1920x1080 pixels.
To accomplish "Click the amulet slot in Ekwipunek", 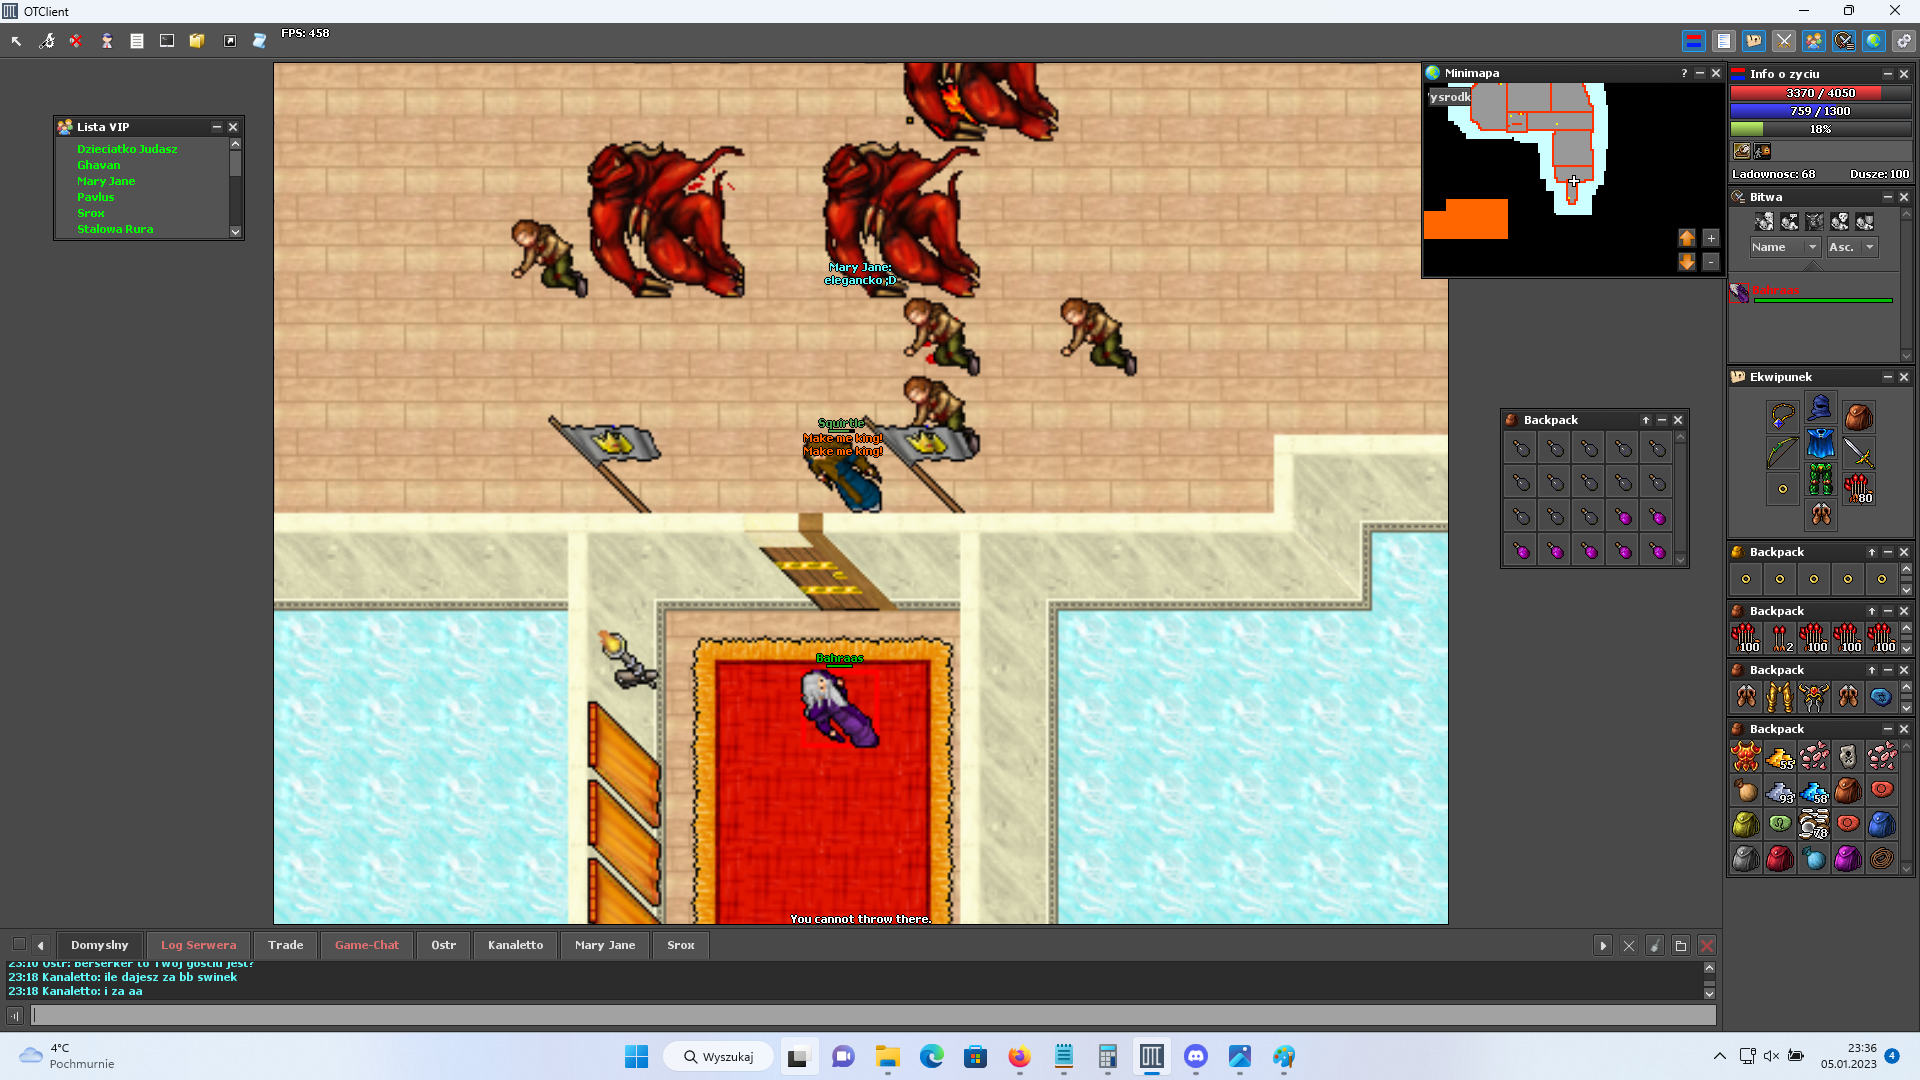I will tap(1782, 415).
